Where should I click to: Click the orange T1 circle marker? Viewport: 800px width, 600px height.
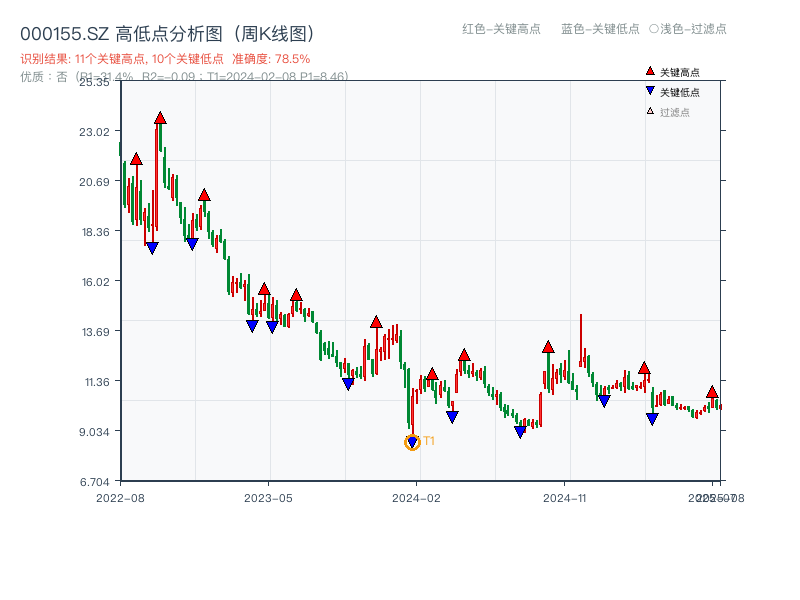point(412,441)
